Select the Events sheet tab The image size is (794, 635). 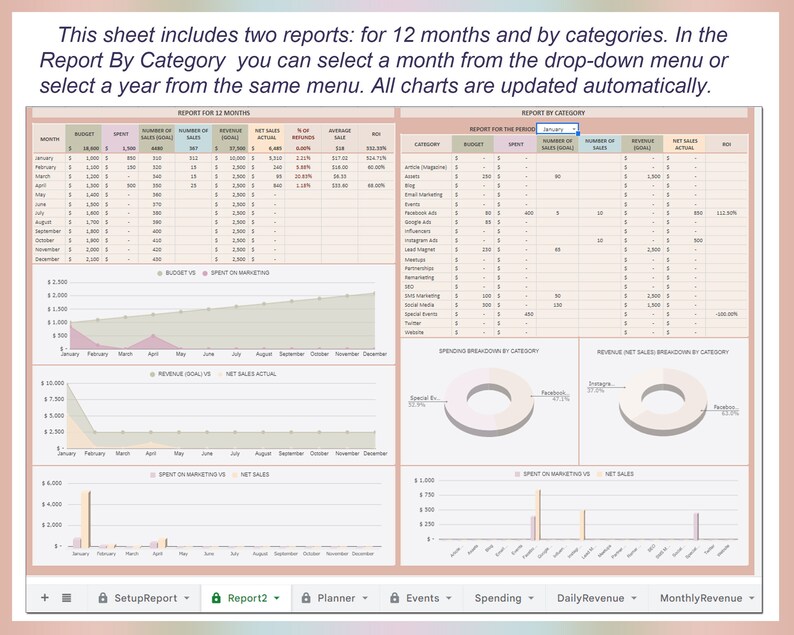tap(422, 598)
